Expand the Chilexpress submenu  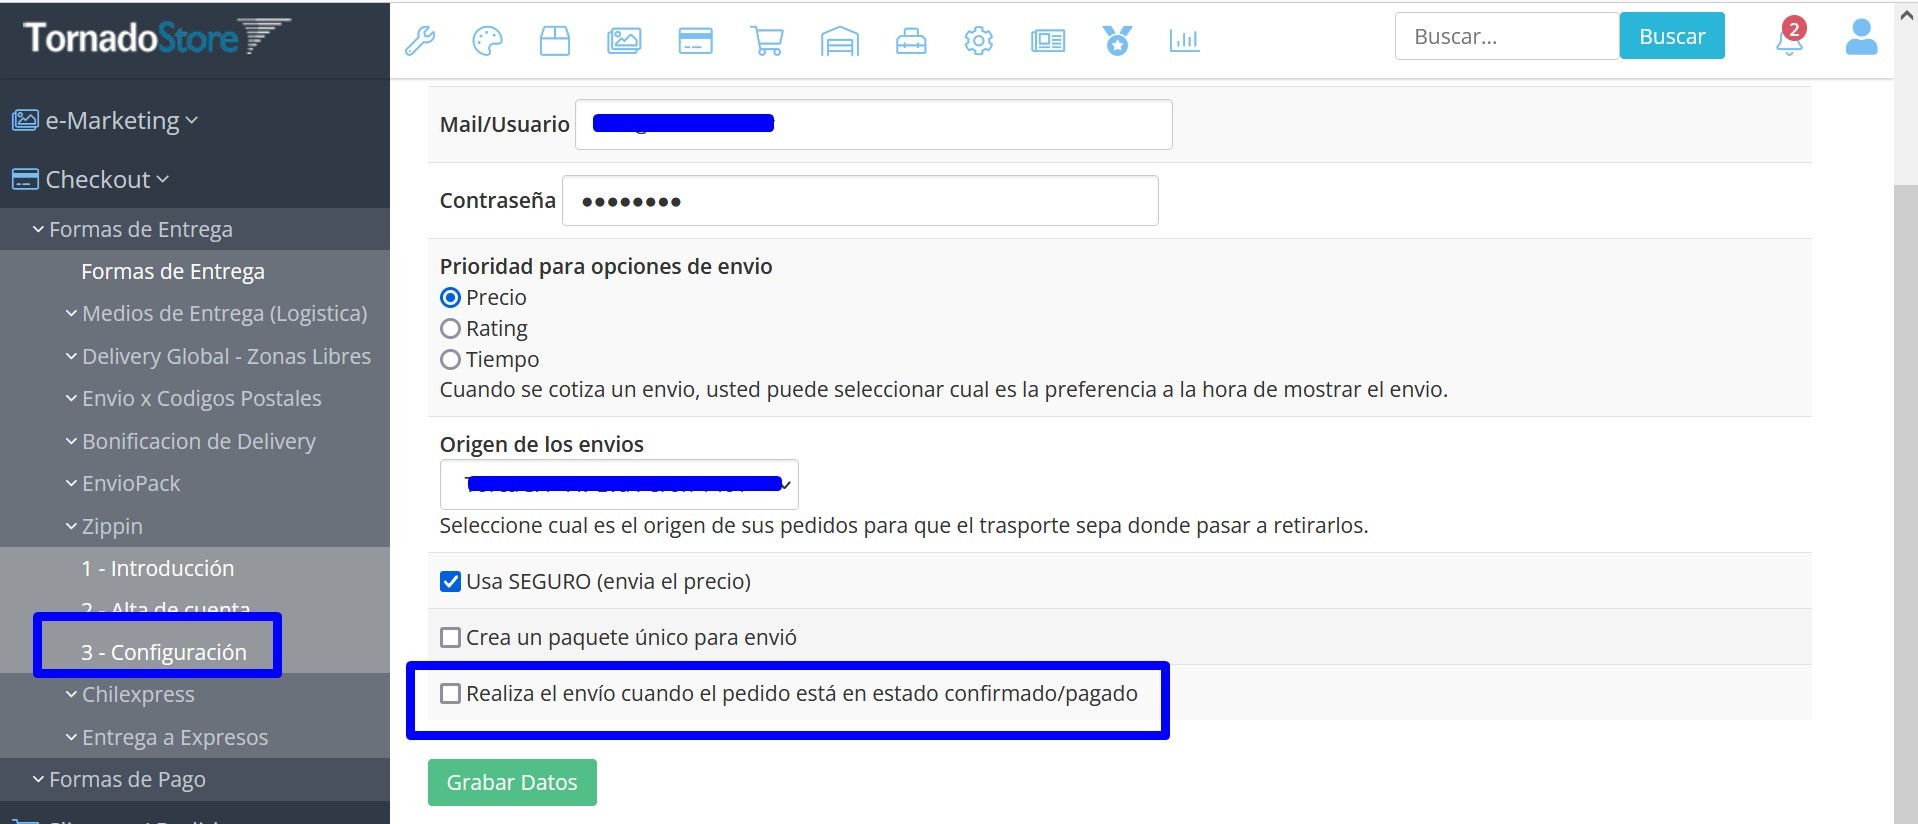point(130,695)
